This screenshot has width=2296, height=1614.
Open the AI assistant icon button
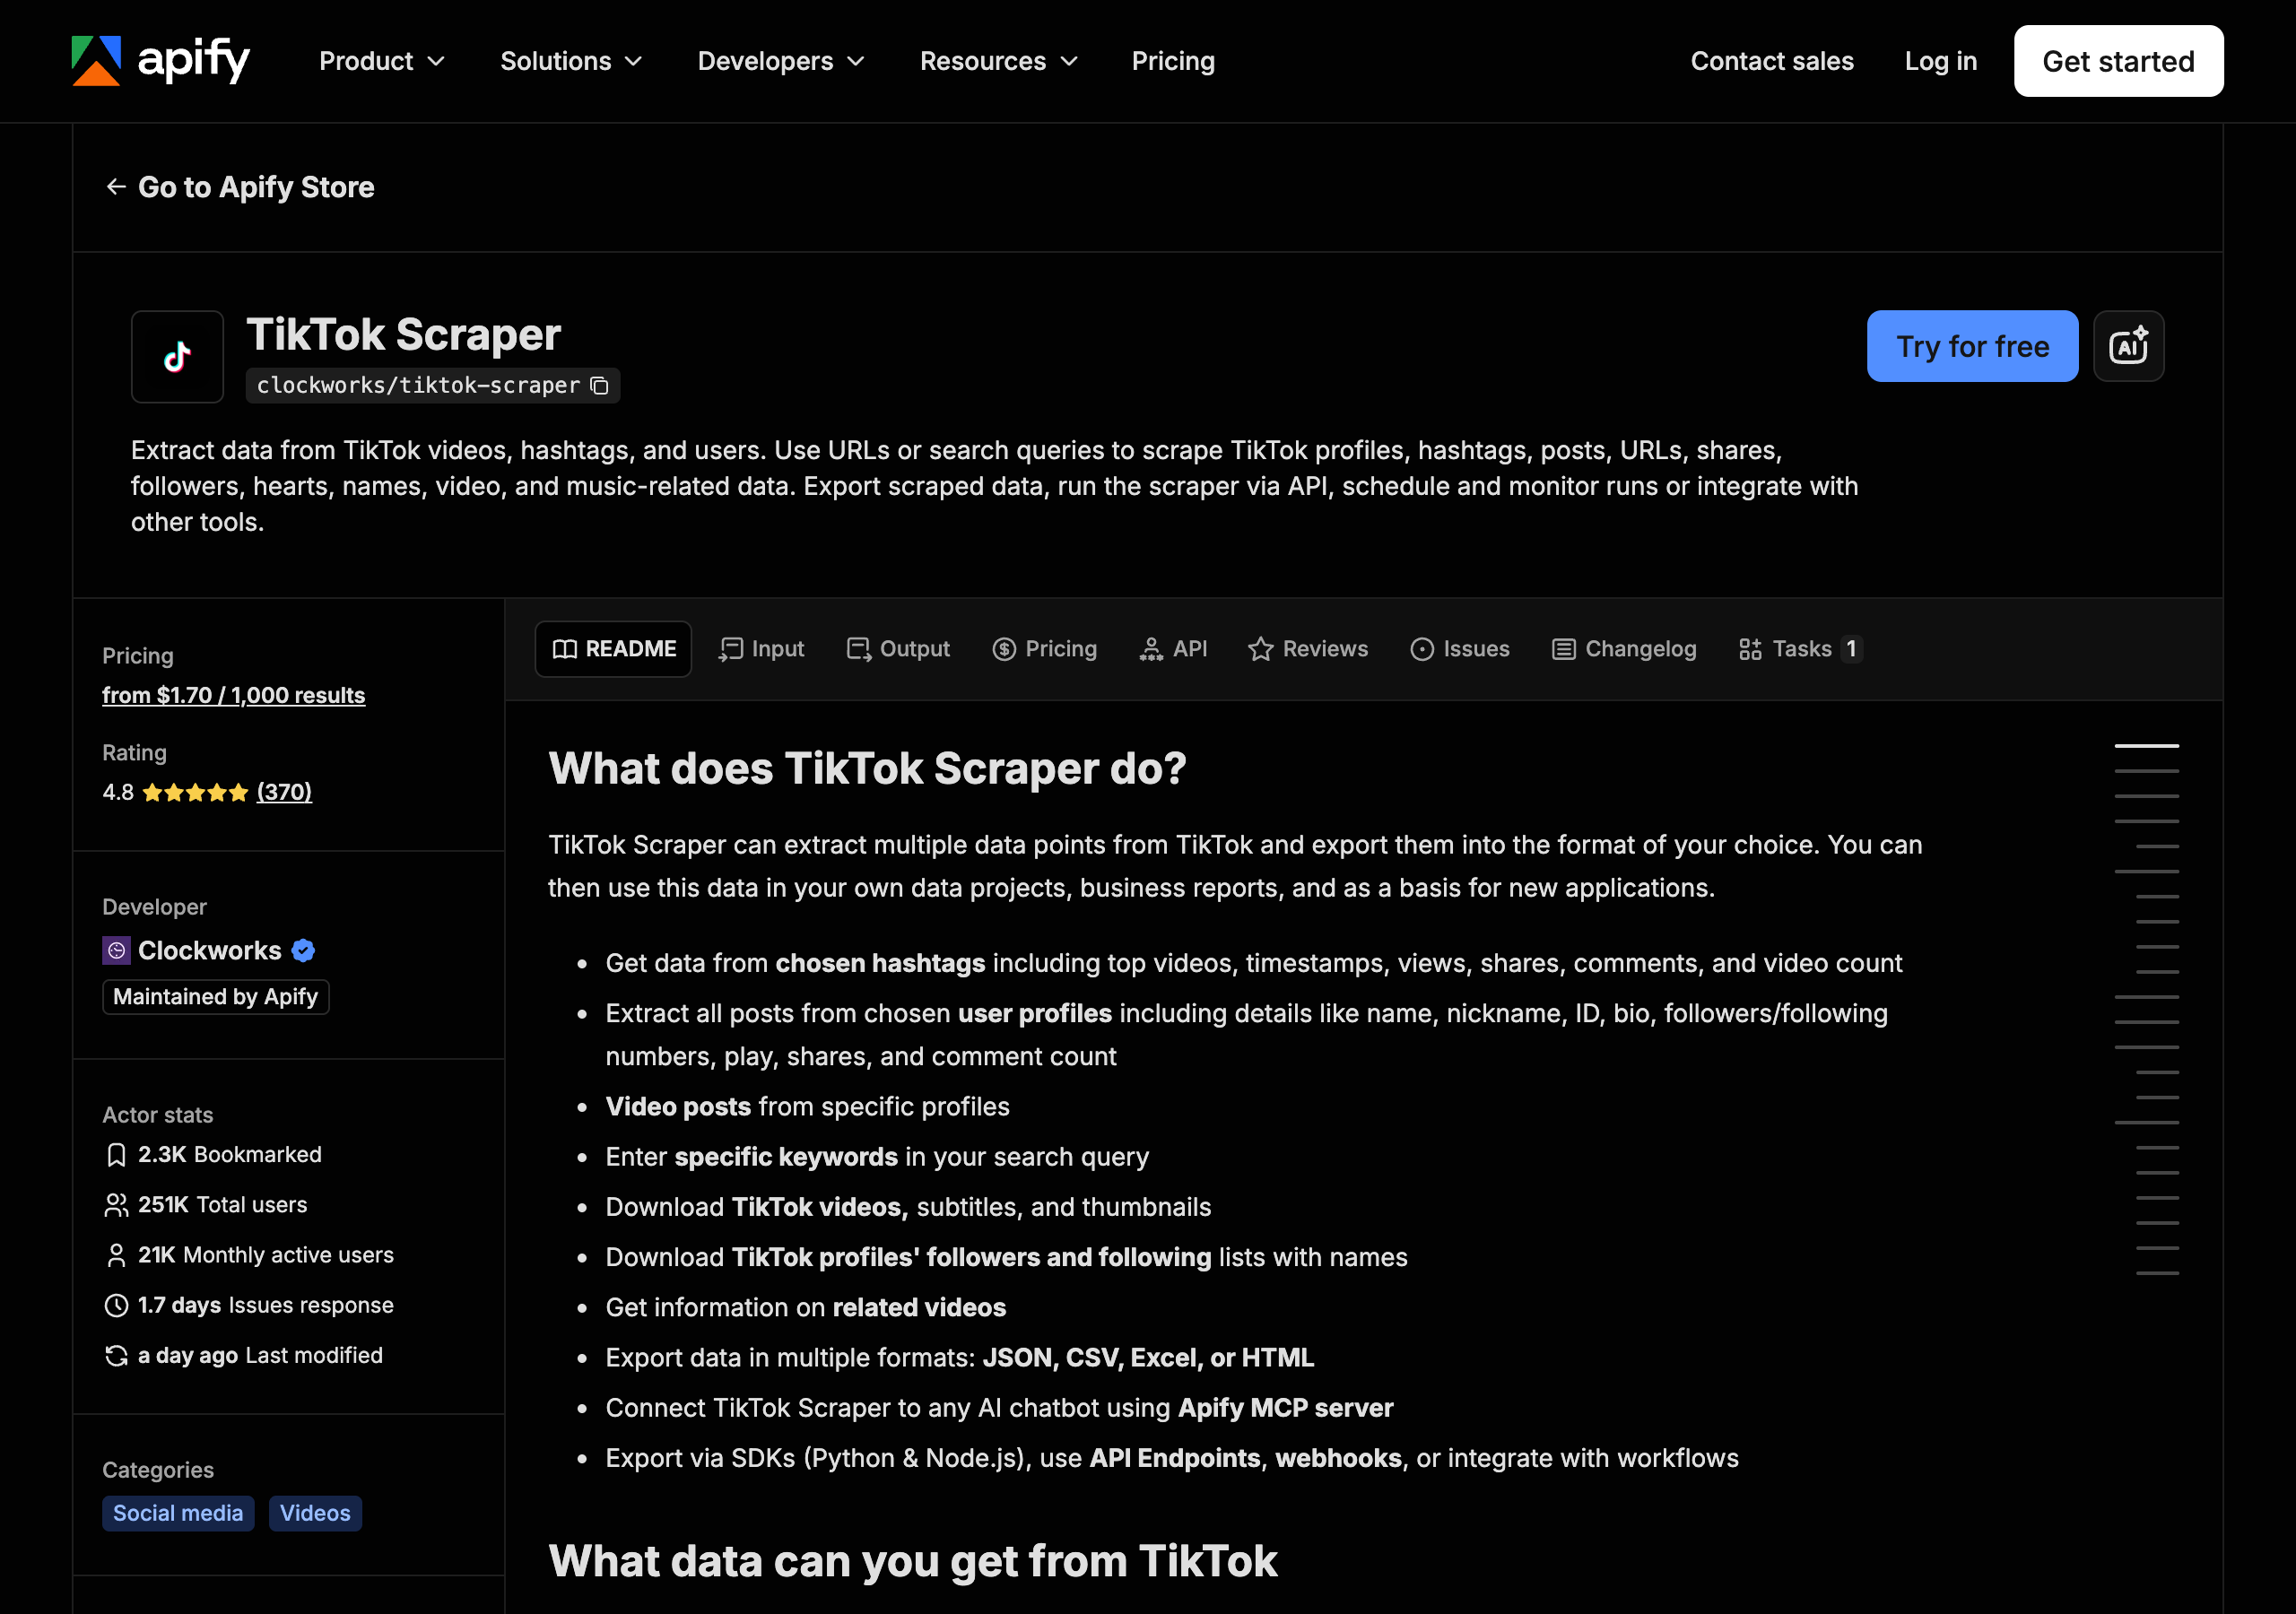point(2129,346)
